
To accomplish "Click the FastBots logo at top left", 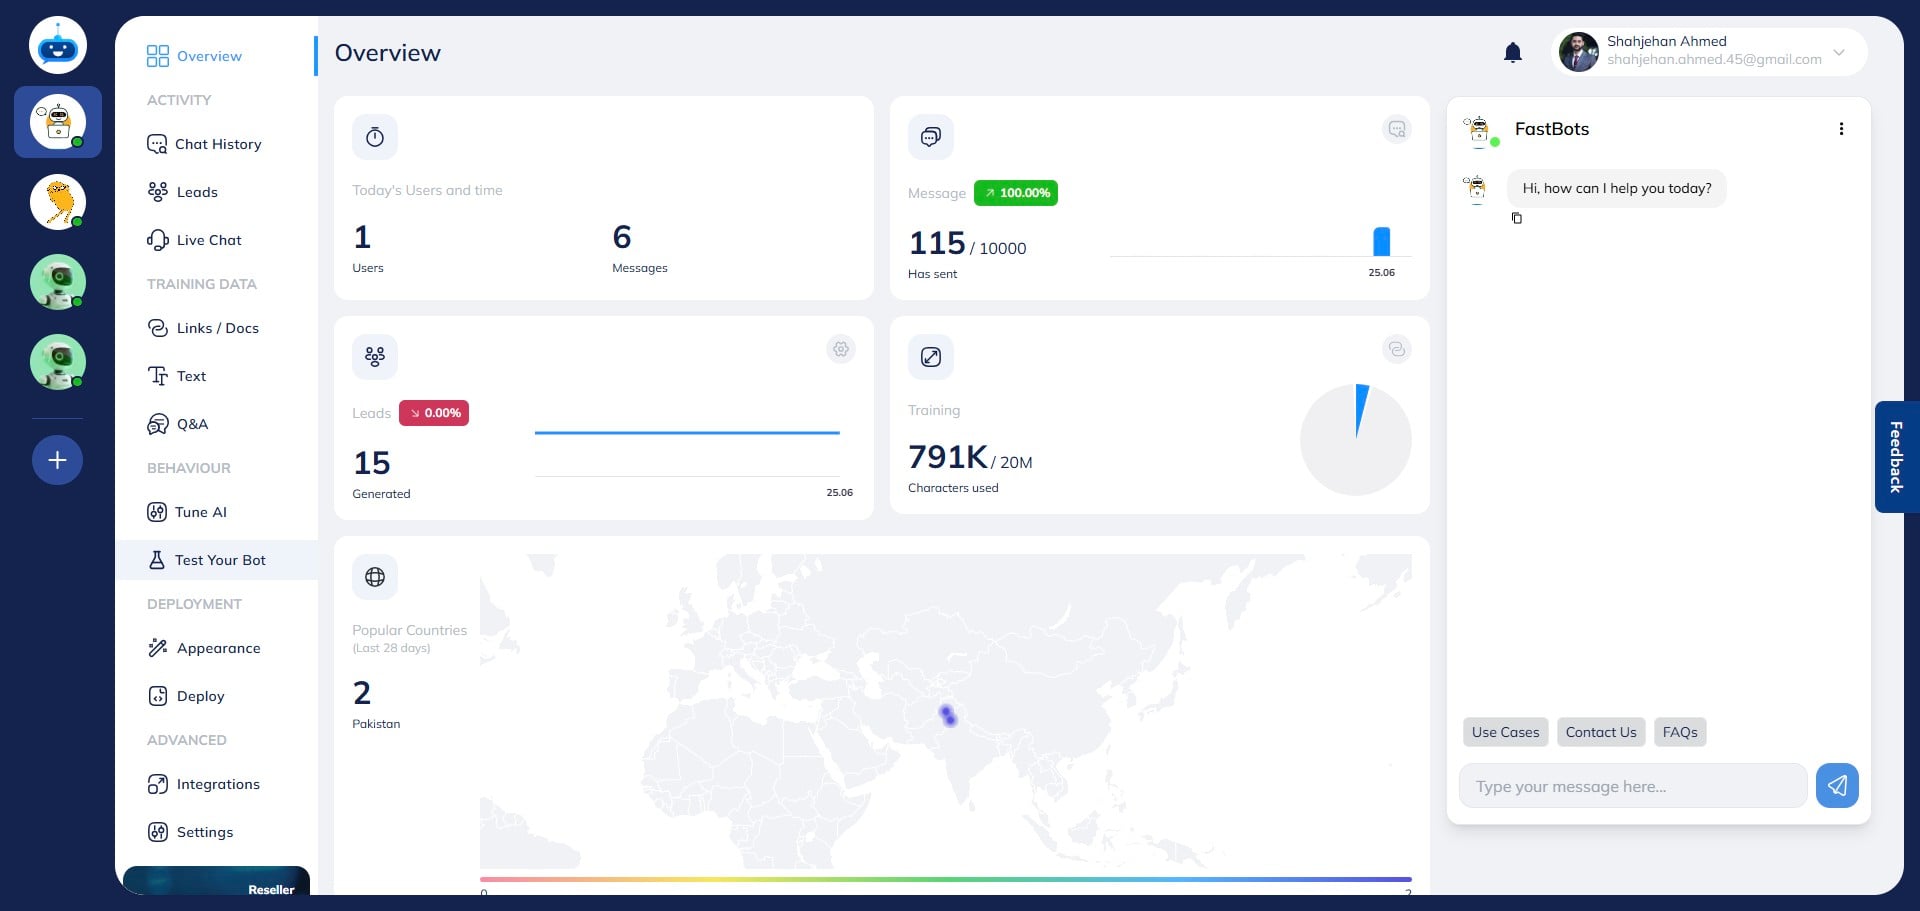I will pyautogui.click(x=57, y=46).
